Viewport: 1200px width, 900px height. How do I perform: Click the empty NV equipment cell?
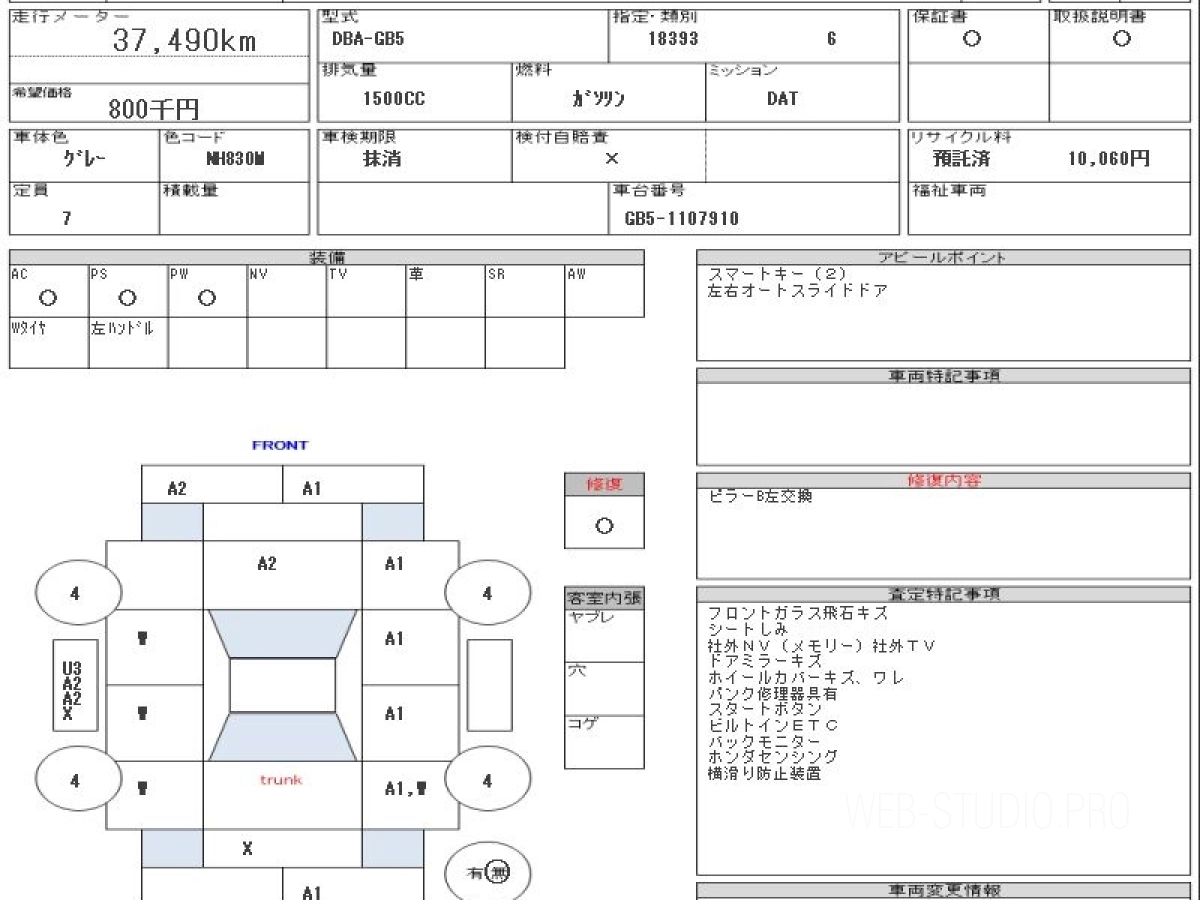pos(287,291)
